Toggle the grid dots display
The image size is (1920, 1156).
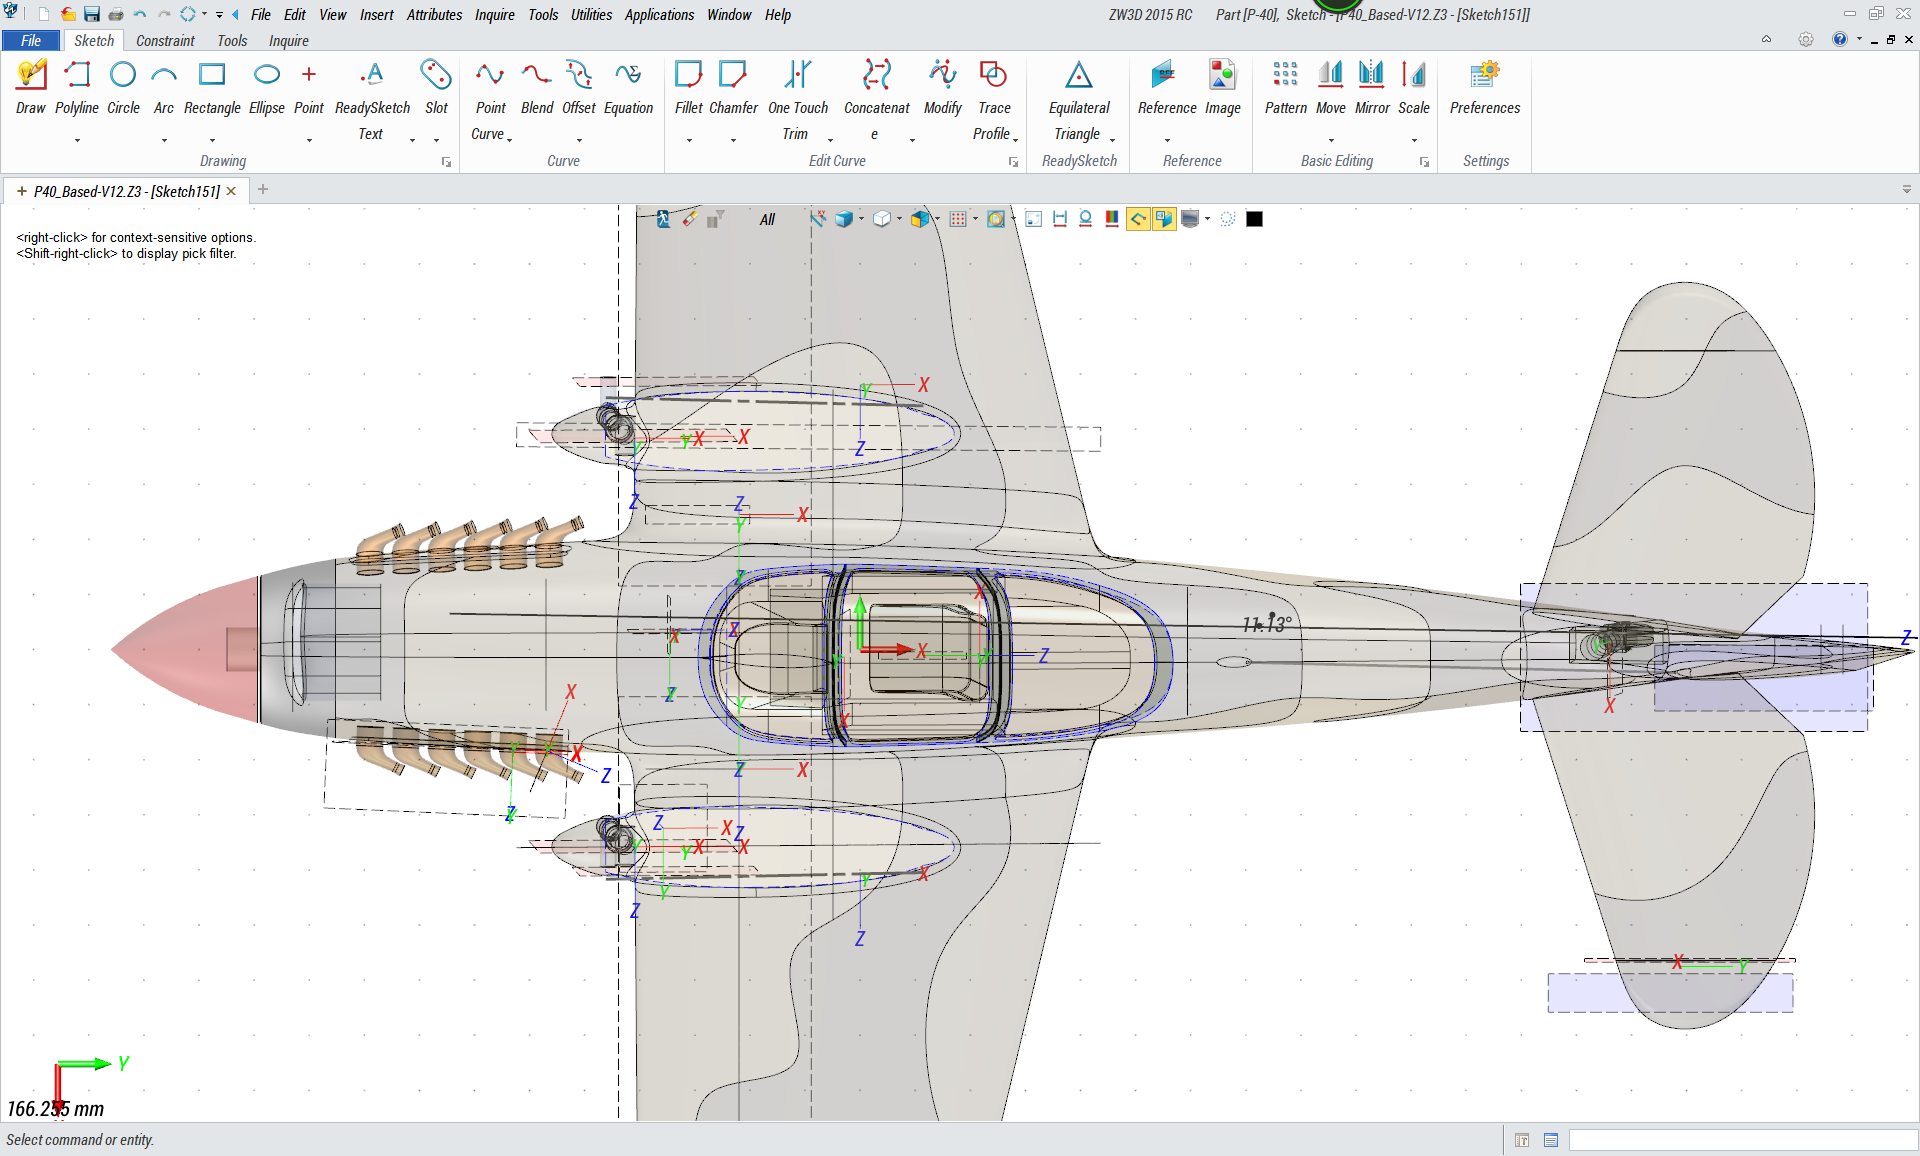click(x=957, y=219)
